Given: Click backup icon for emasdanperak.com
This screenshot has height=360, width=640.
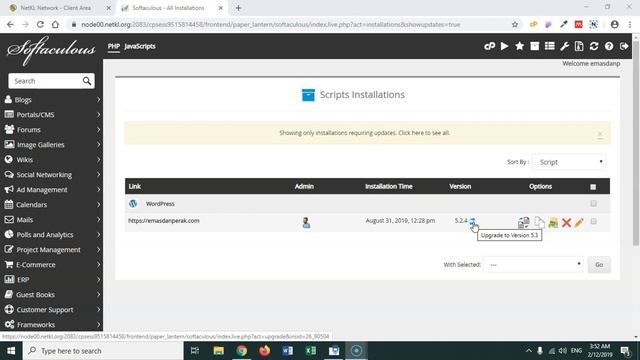Looking at the screenshot, I should coord(553,222).
